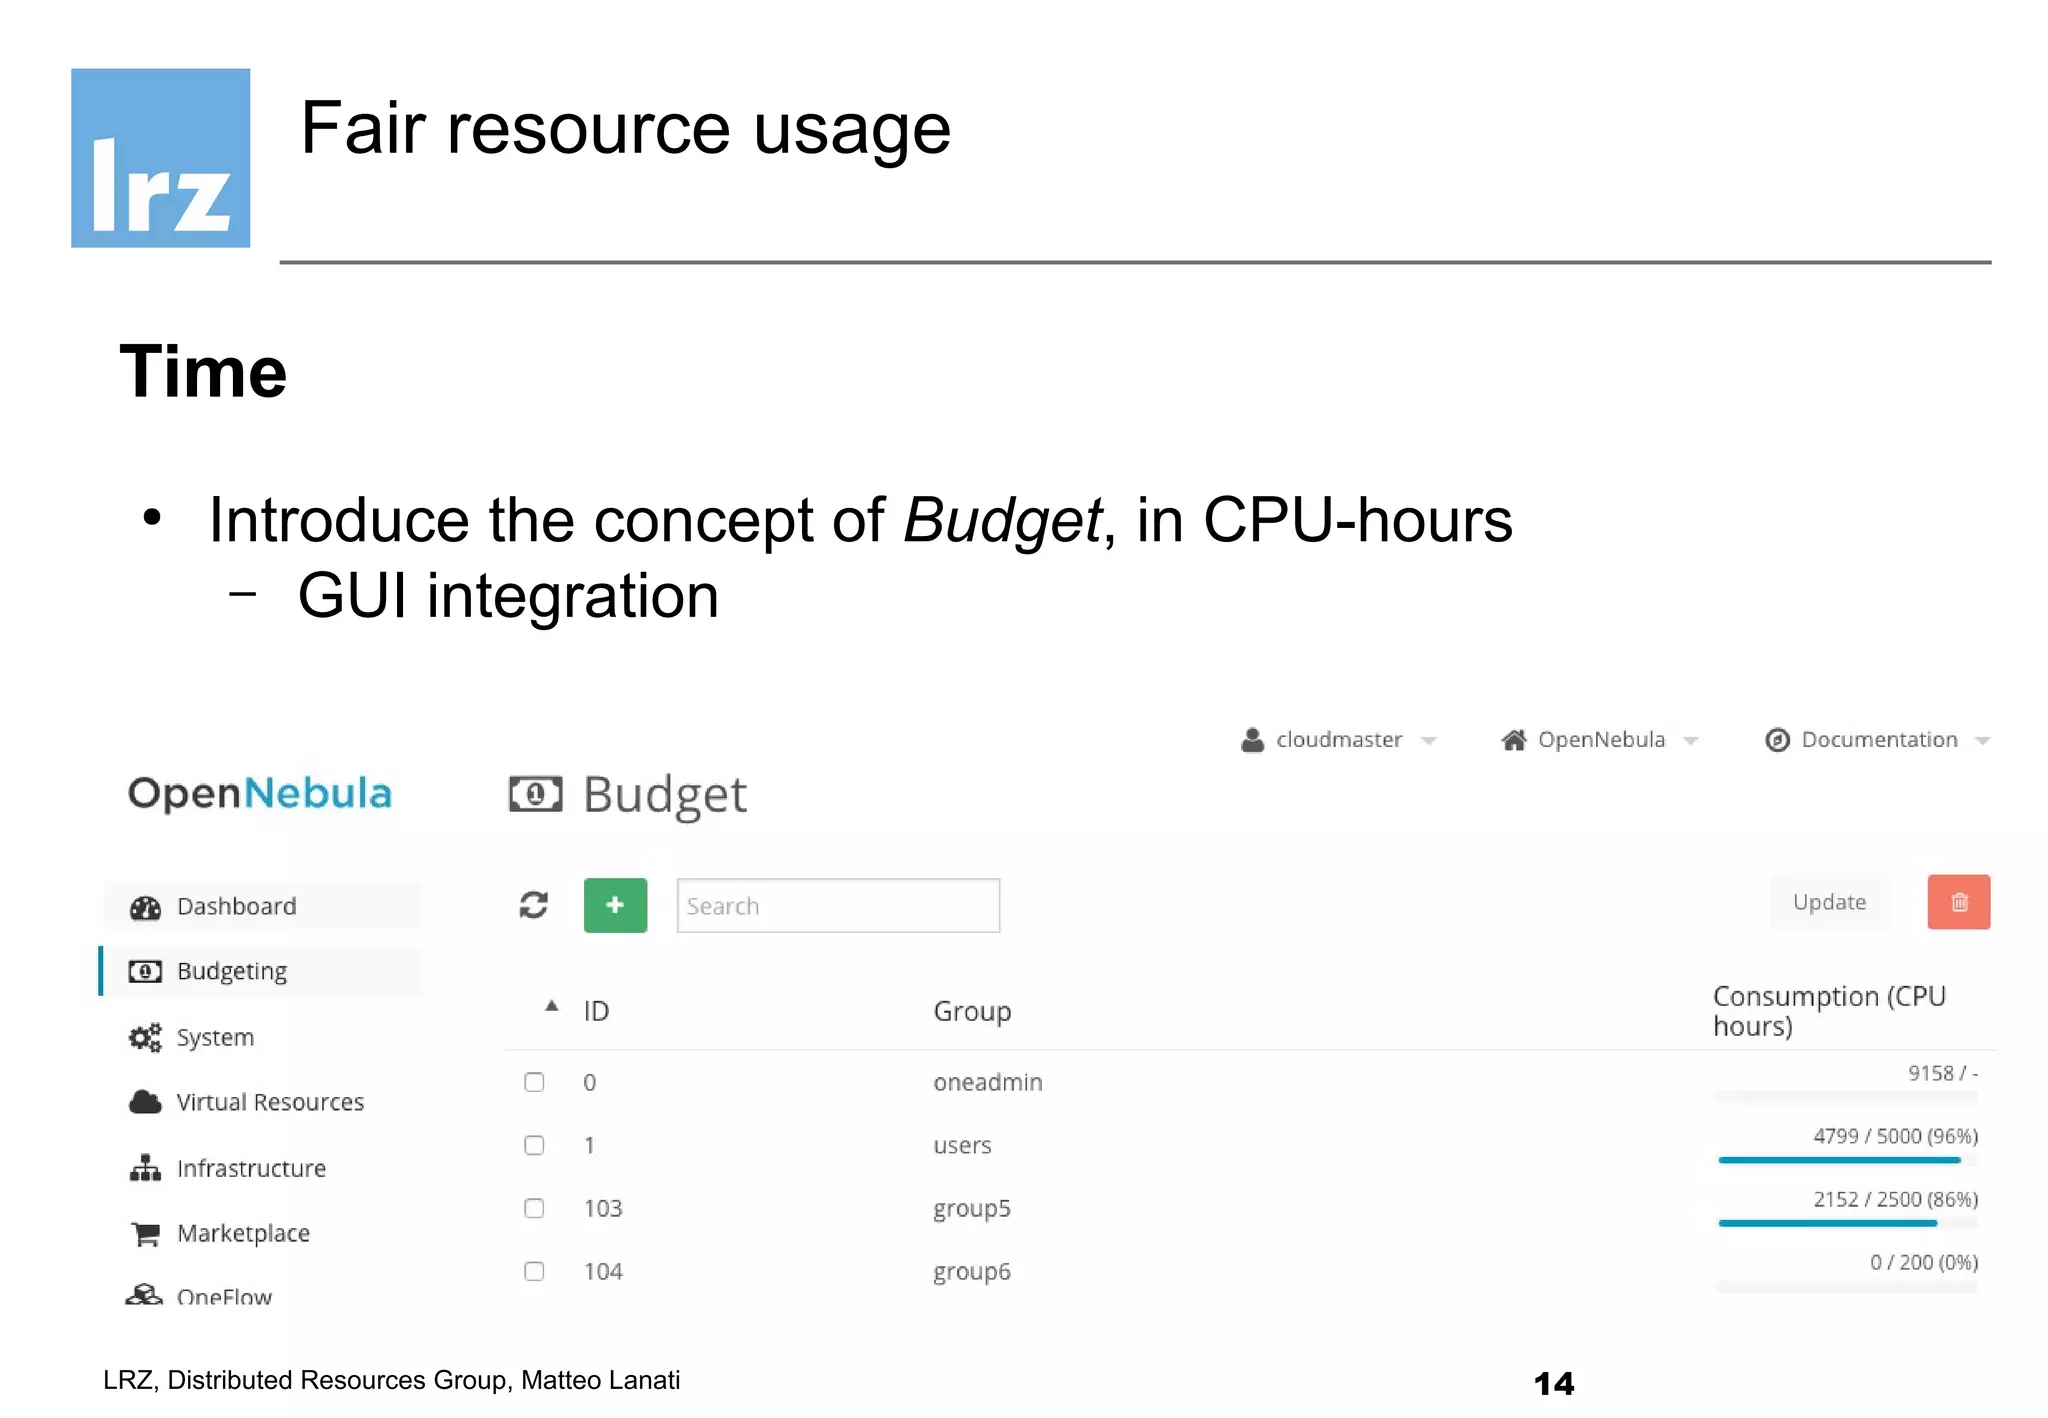Click the group6 0% consumption bar
This screenshot has width=2048, height=1418.
pyautogui.click(x=1846, y=1286)
